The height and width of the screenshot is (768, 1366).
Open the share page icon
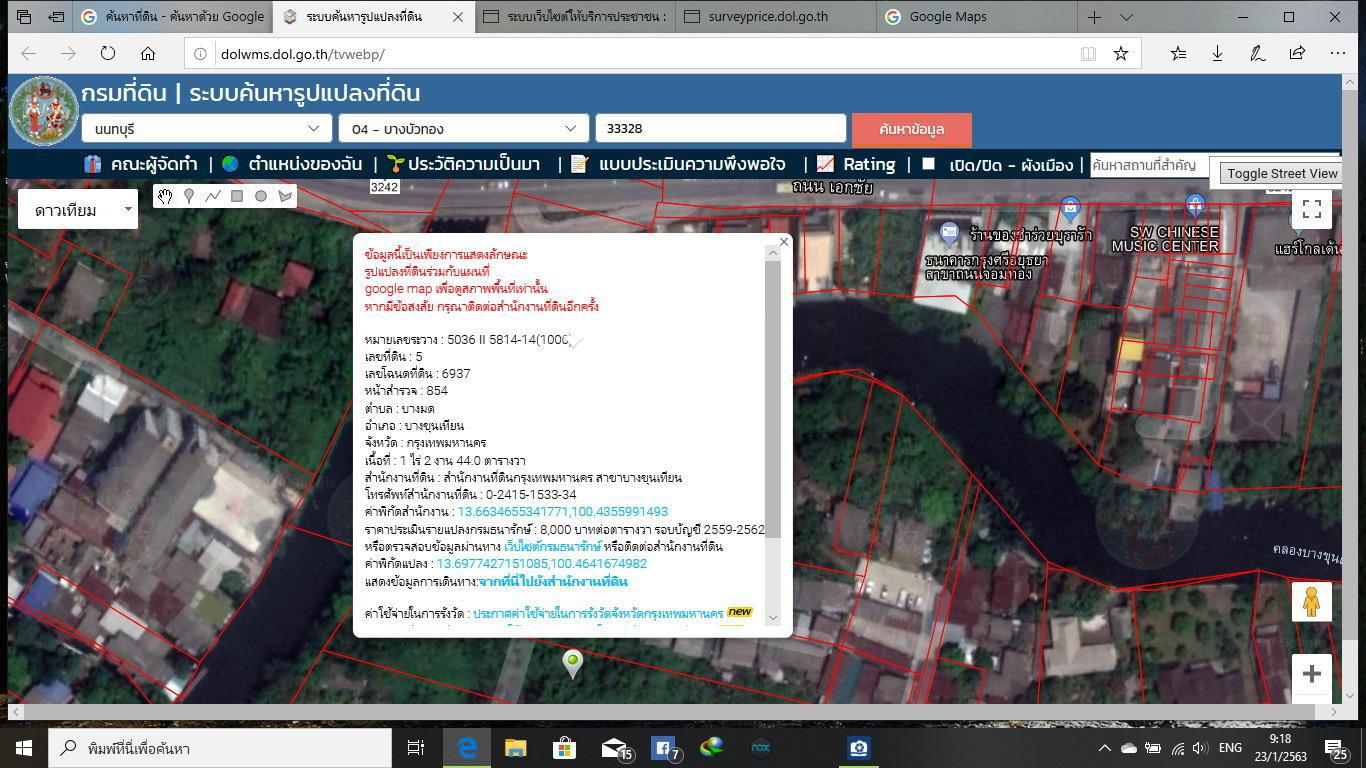pyautogui.click(x=1297, y=54)
